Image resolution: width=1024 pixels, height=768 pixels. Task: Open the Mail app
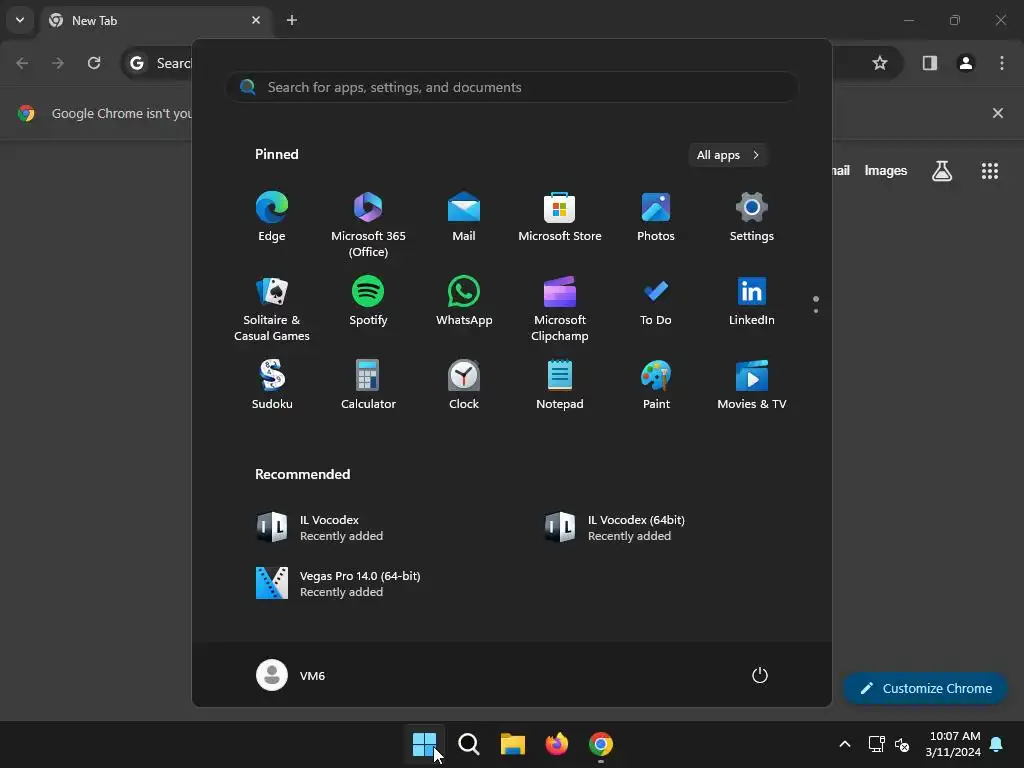(464, 217)
